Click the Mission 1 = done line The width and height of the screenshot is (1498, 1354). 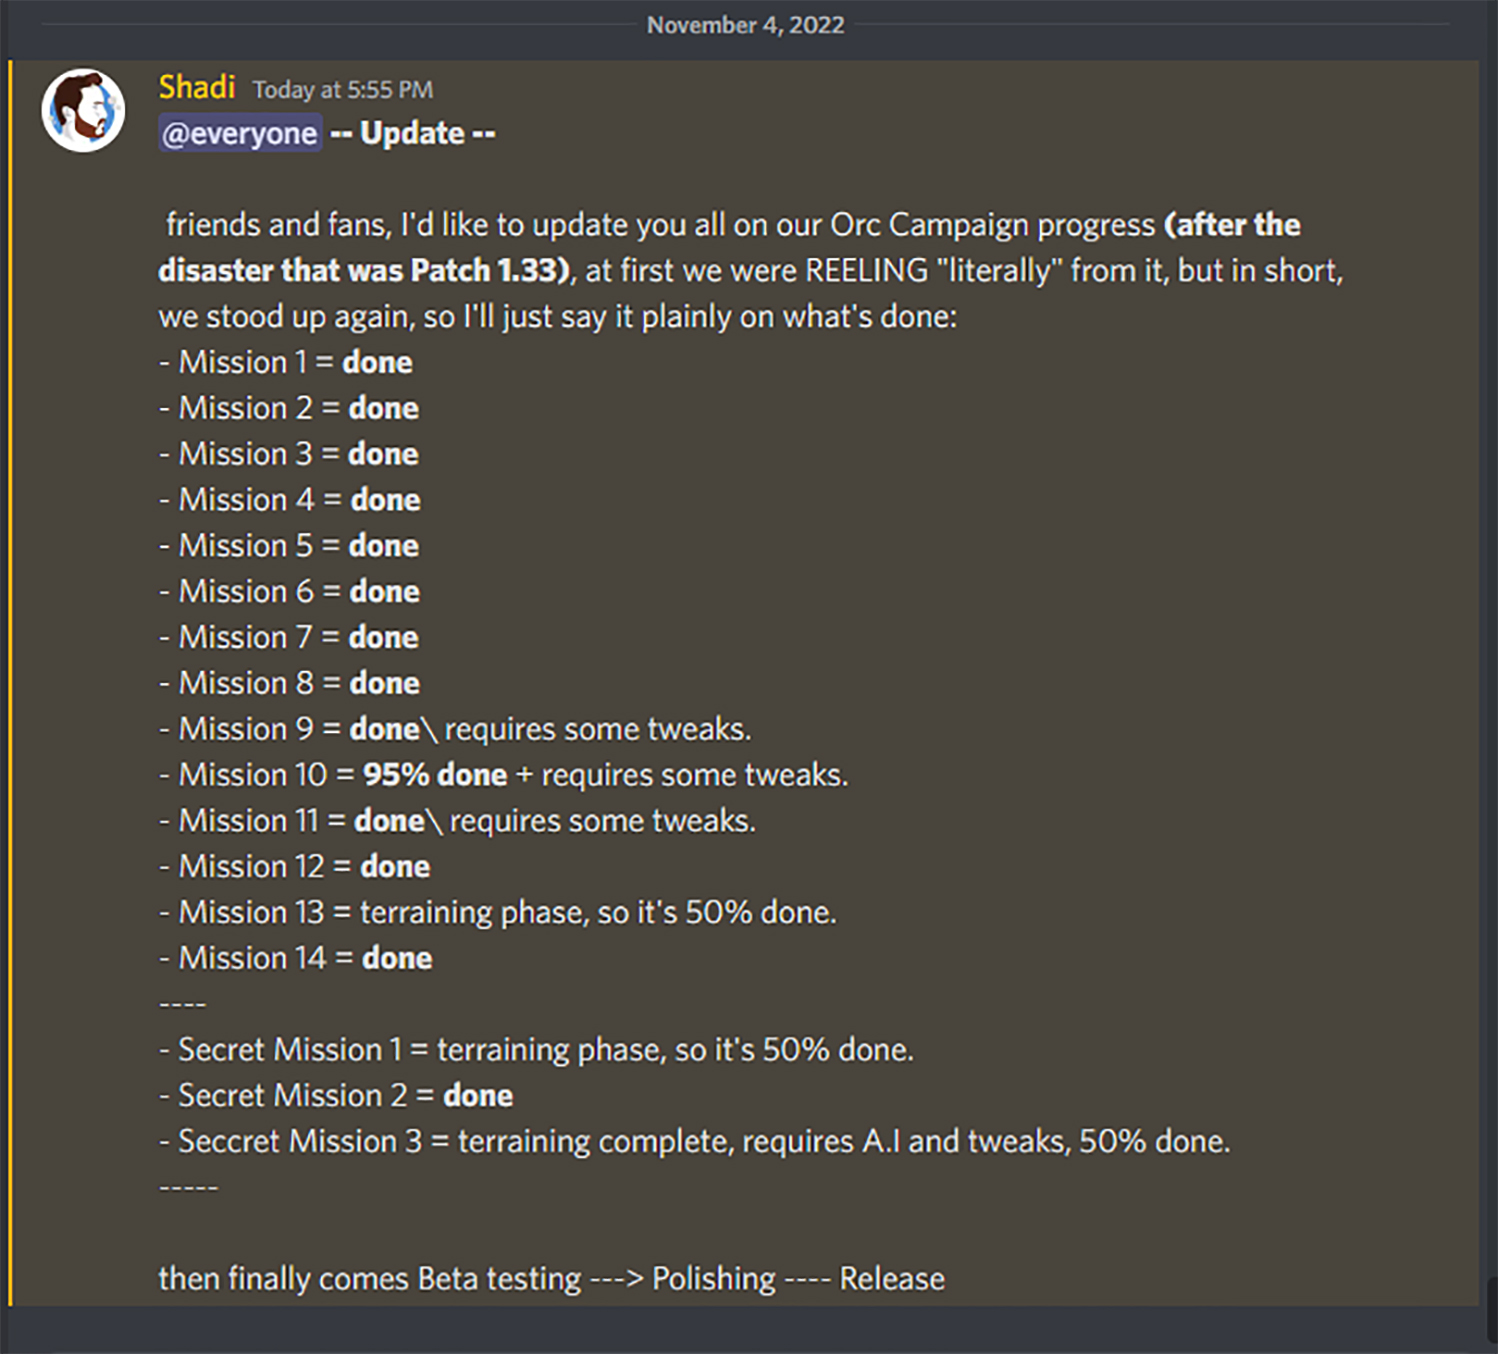286,362
